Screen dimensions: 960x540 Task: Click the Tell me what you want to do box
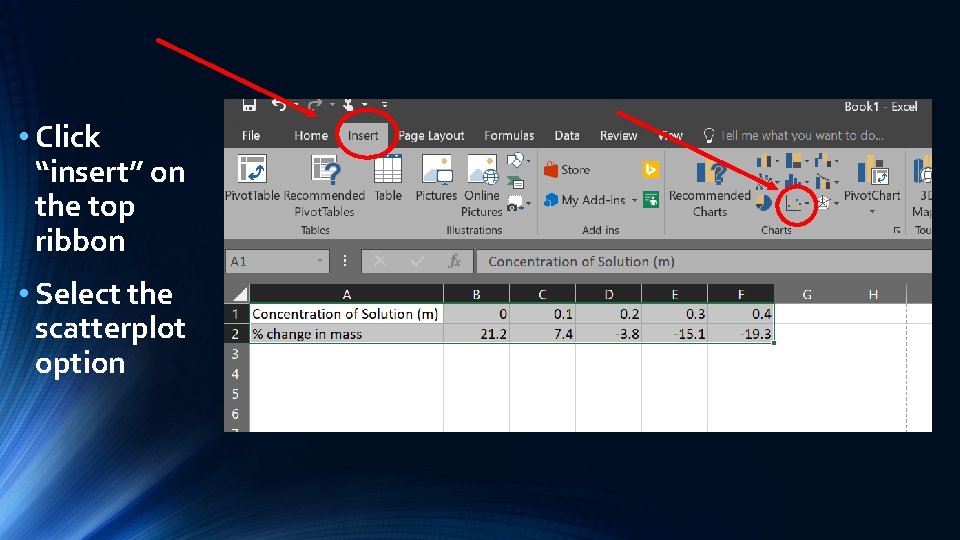(795, 135)
